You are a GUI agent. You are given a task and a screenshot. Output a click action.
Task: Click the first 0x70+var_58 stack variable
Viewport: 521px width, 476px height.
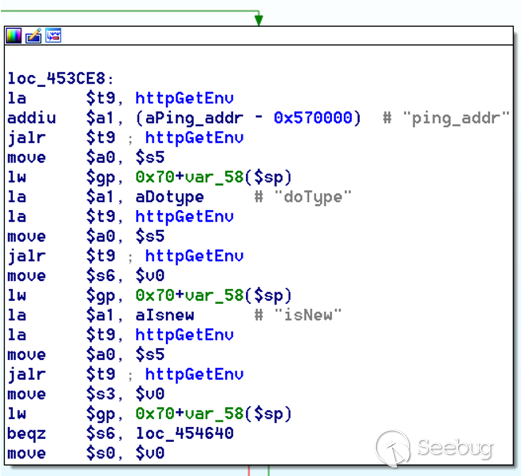(214, 177)
